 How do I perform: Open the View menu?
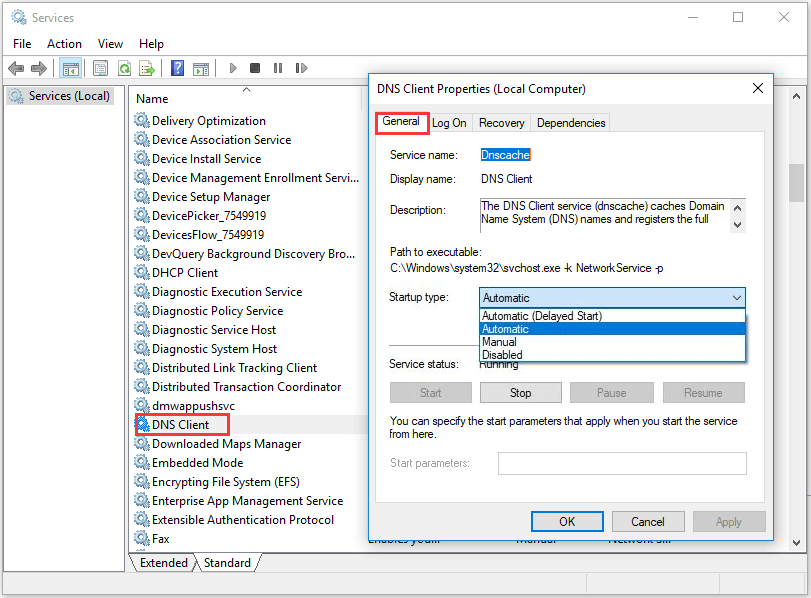(x=110, y=44)
